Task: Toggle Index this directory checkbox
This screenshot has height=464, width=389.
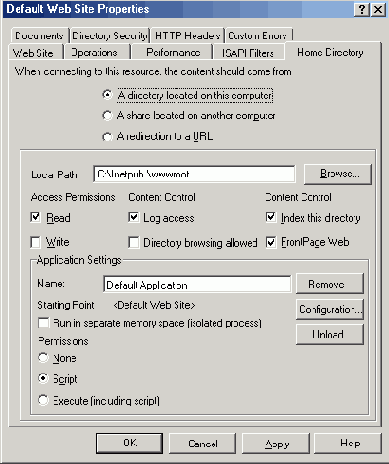Action: click(271, 217)
